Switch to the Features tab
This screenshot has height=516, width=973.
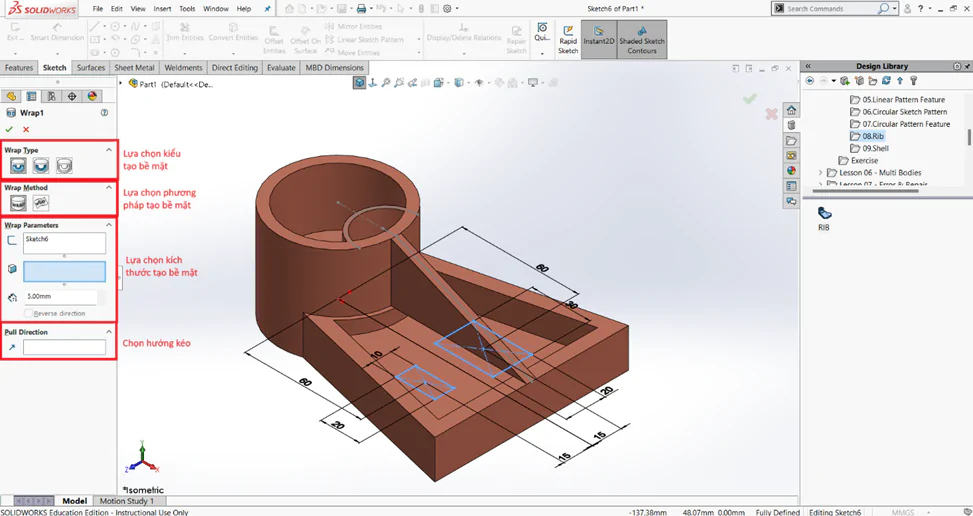click(x=19, y=68)
